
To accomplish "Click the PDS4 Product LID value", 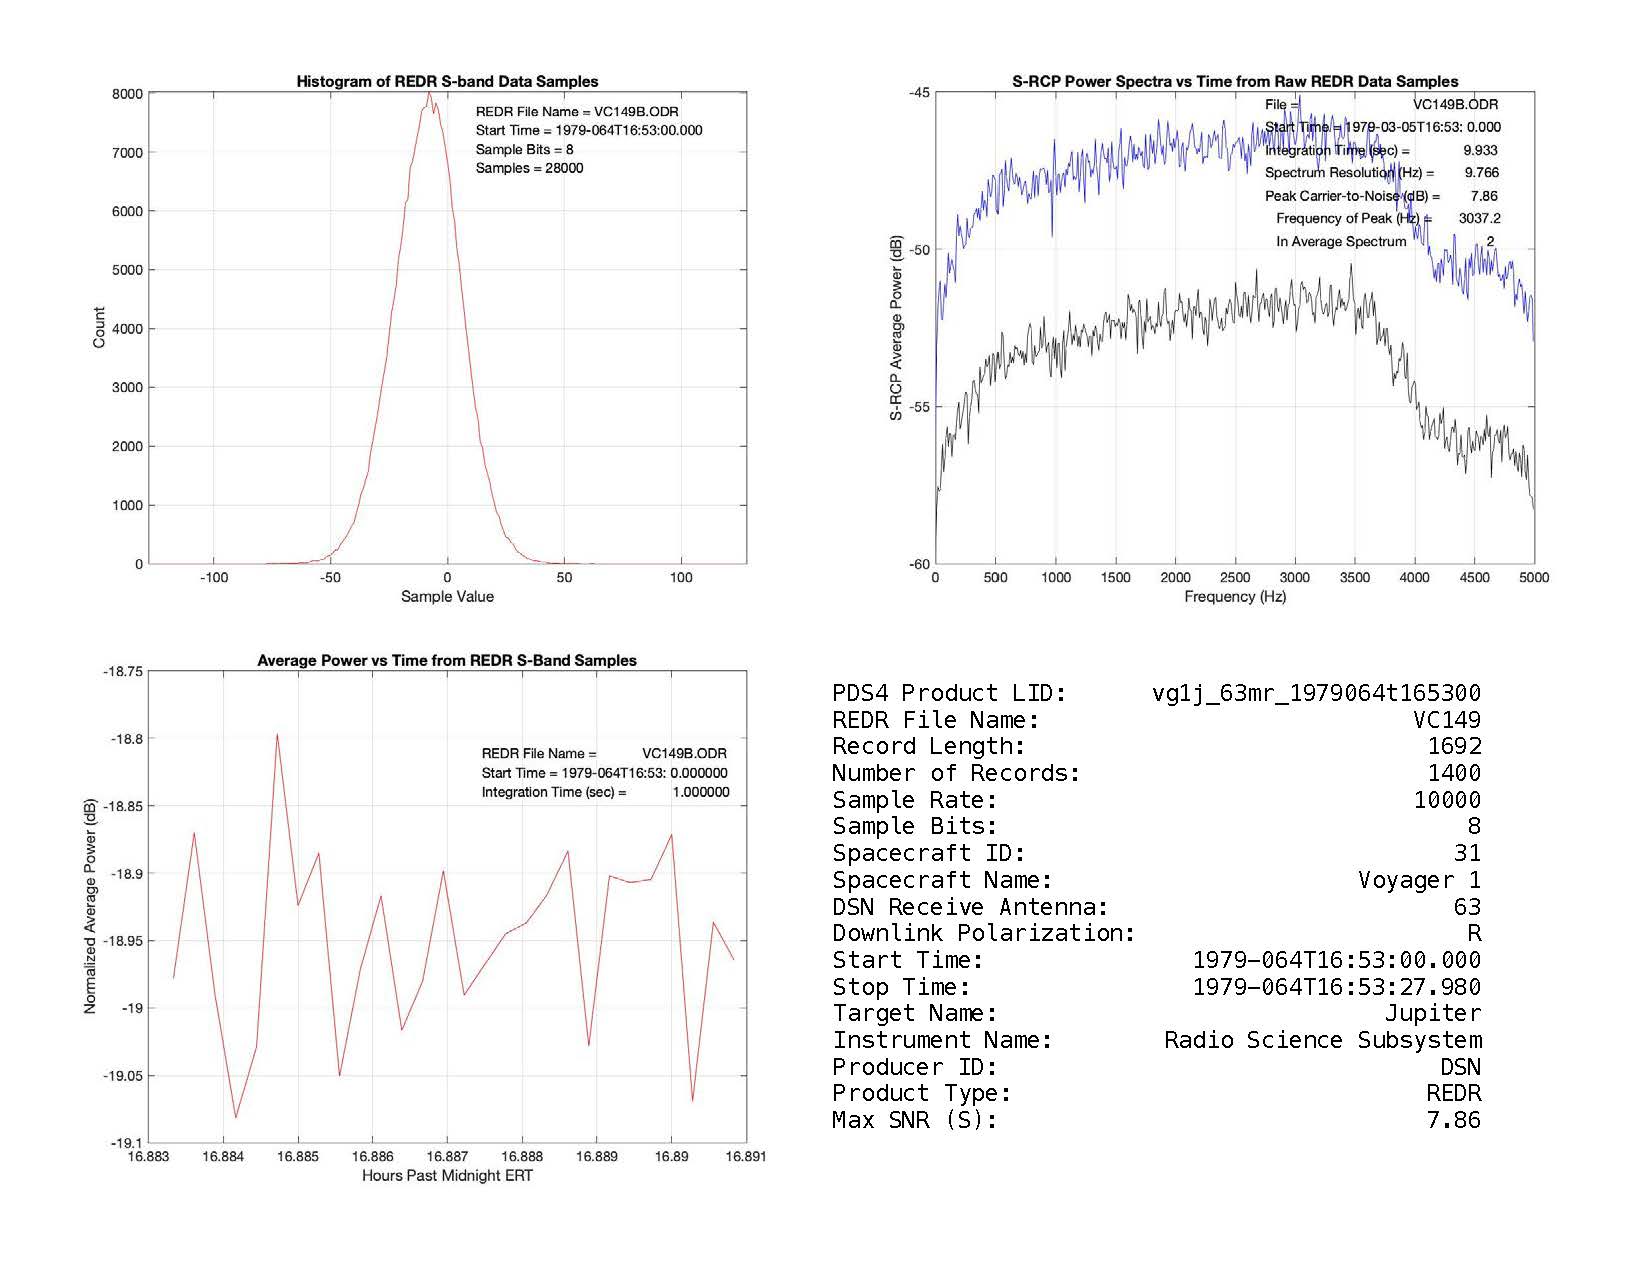I will 1316,694.
